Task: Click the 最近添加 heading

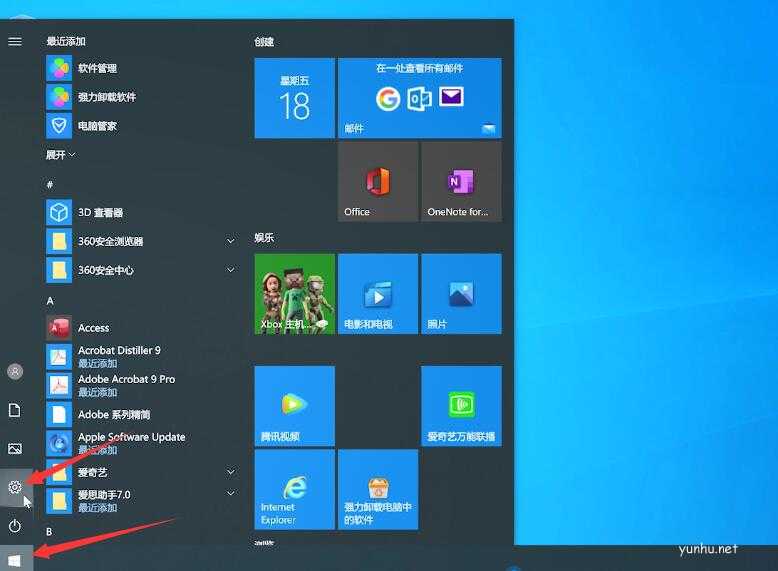Action: (66, 41)
